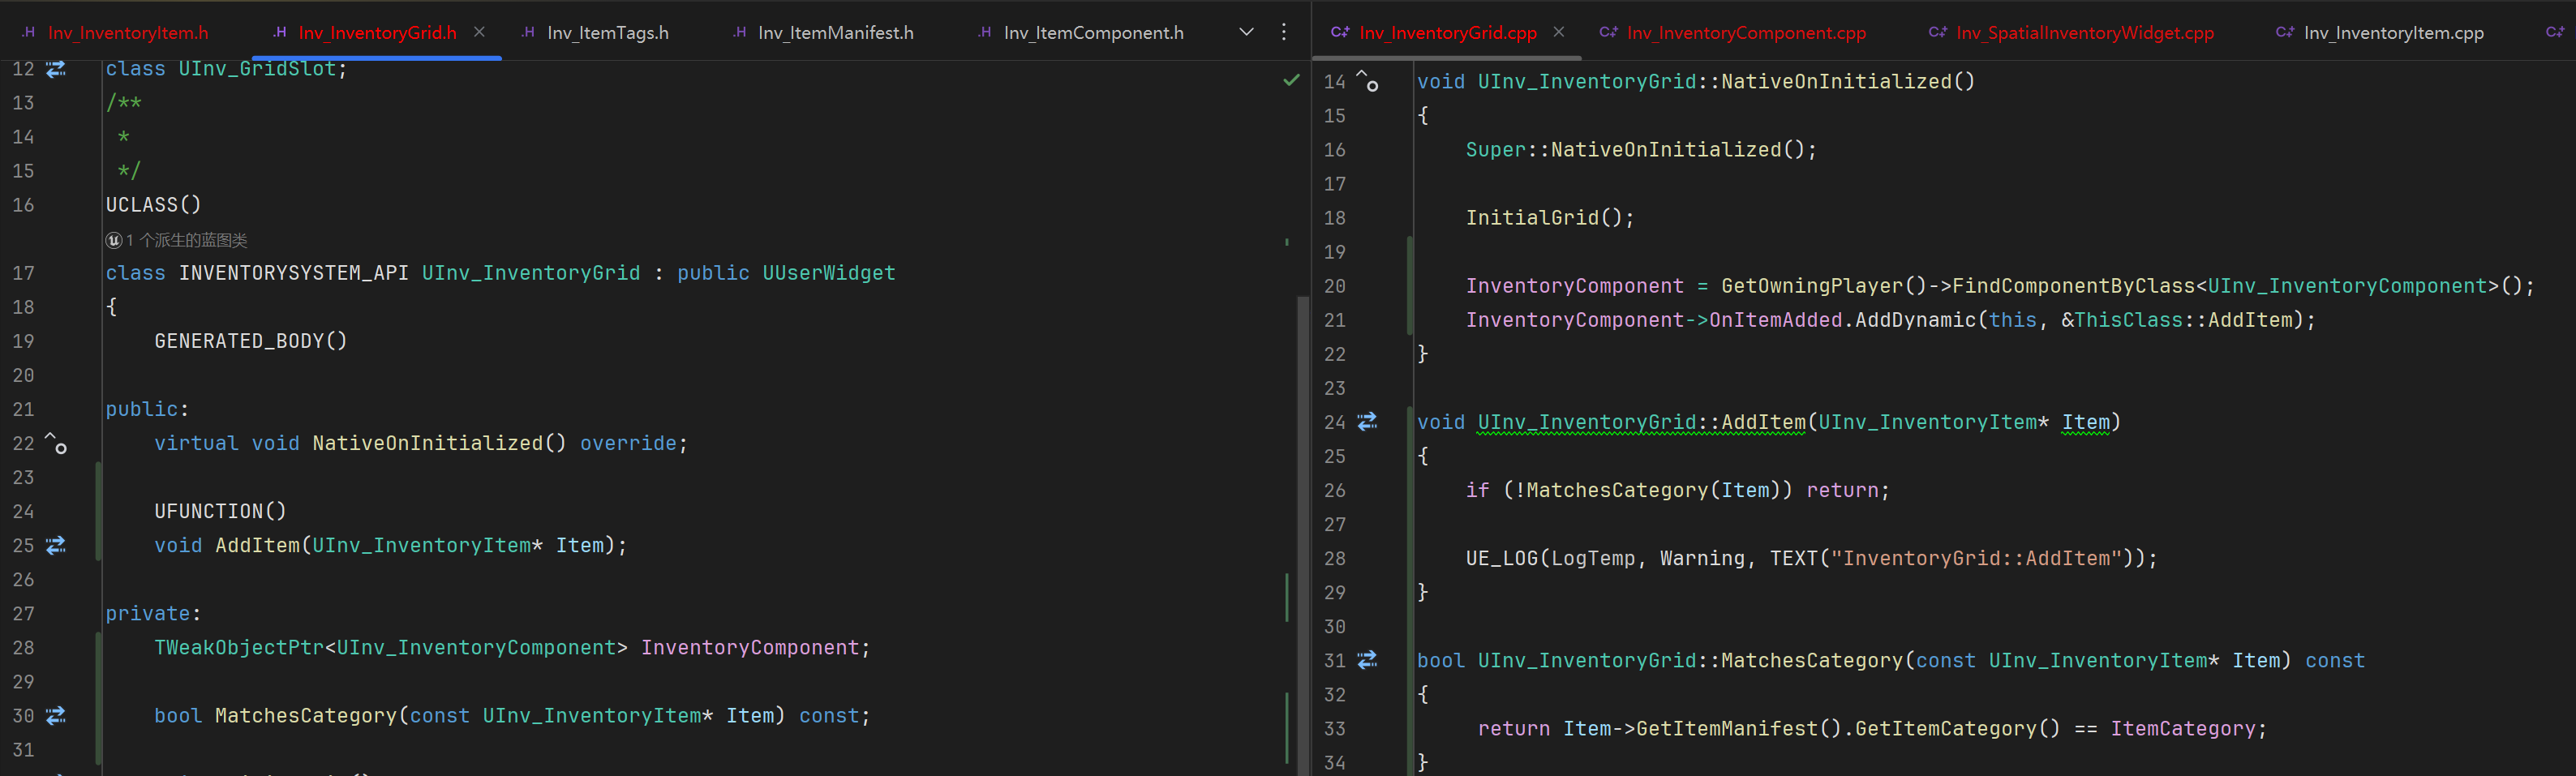Click the 'return' keyword on cpp line 26
Viewport: 2576px width, 776px height.
[1842, 490]
